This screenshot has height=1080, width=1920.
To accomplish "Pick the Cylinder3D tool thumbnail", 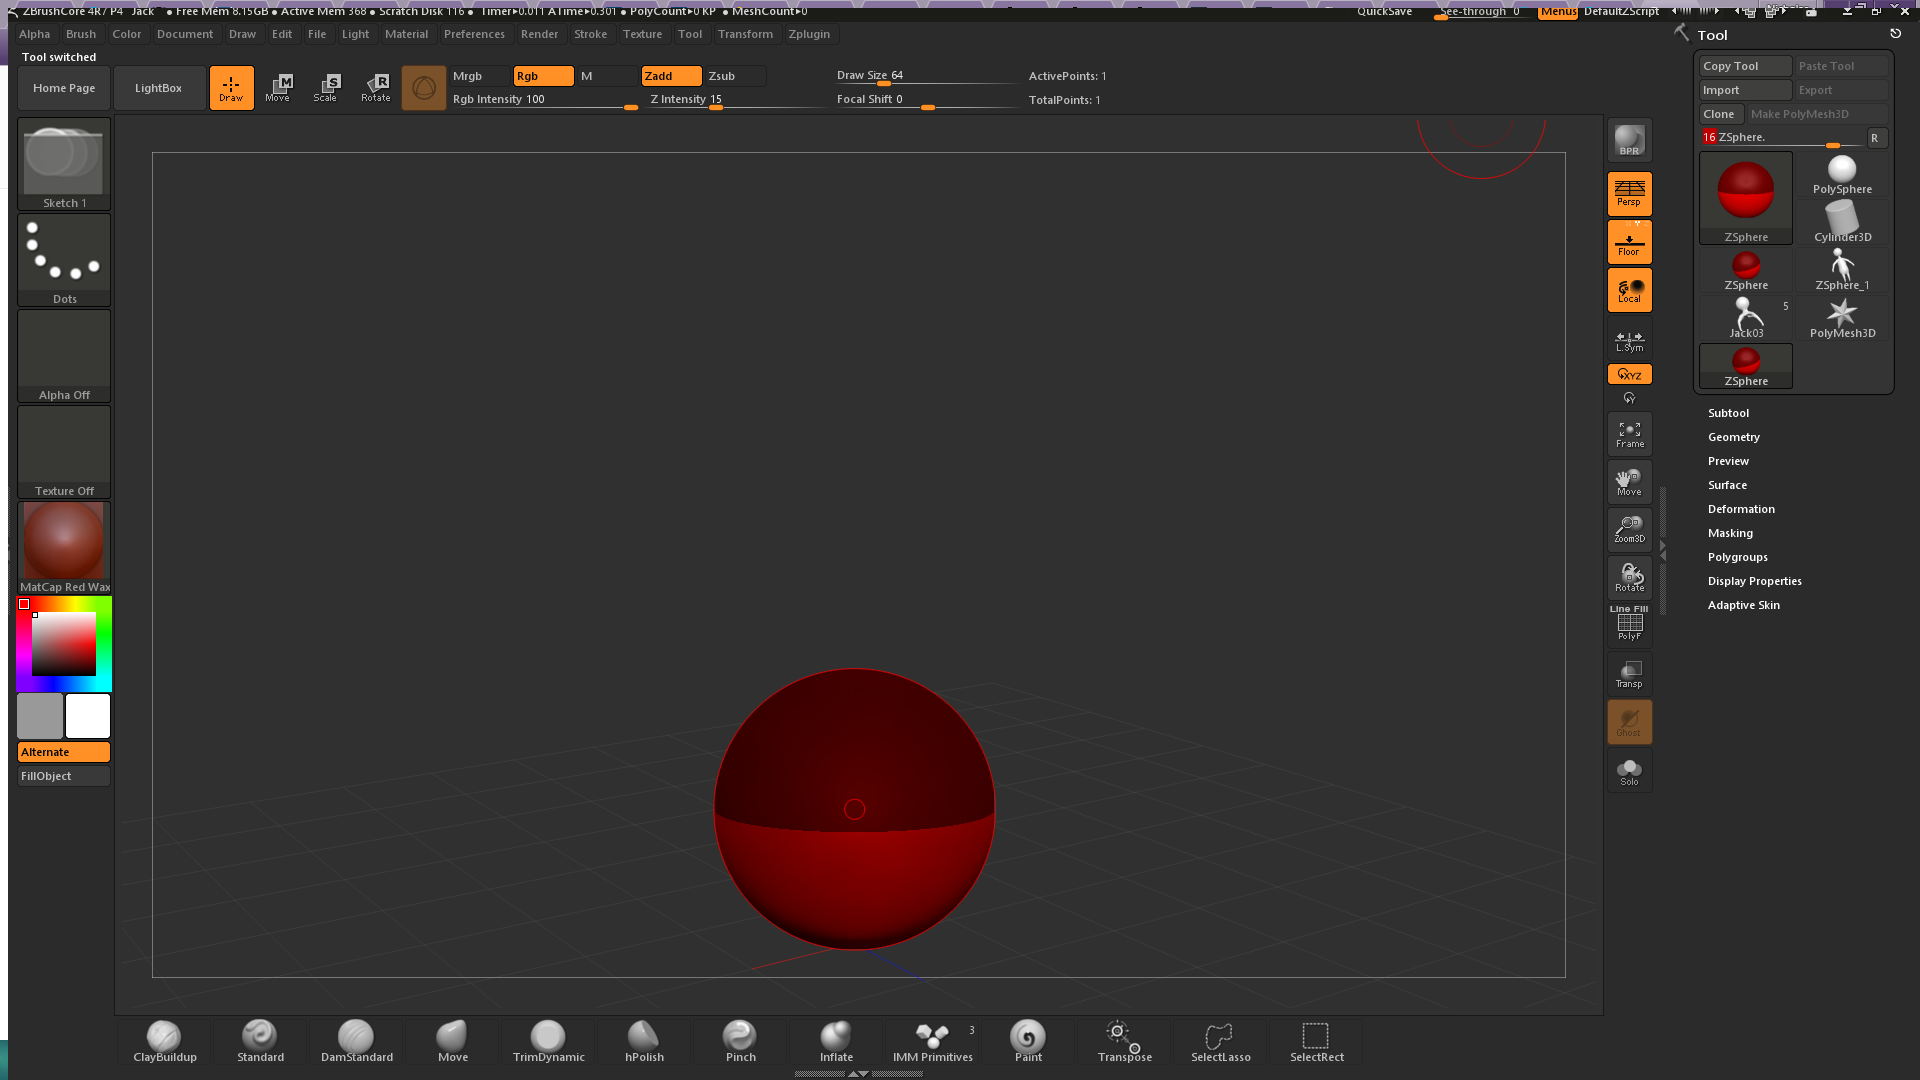I will pyautogui.click(x=1842, y=221).
